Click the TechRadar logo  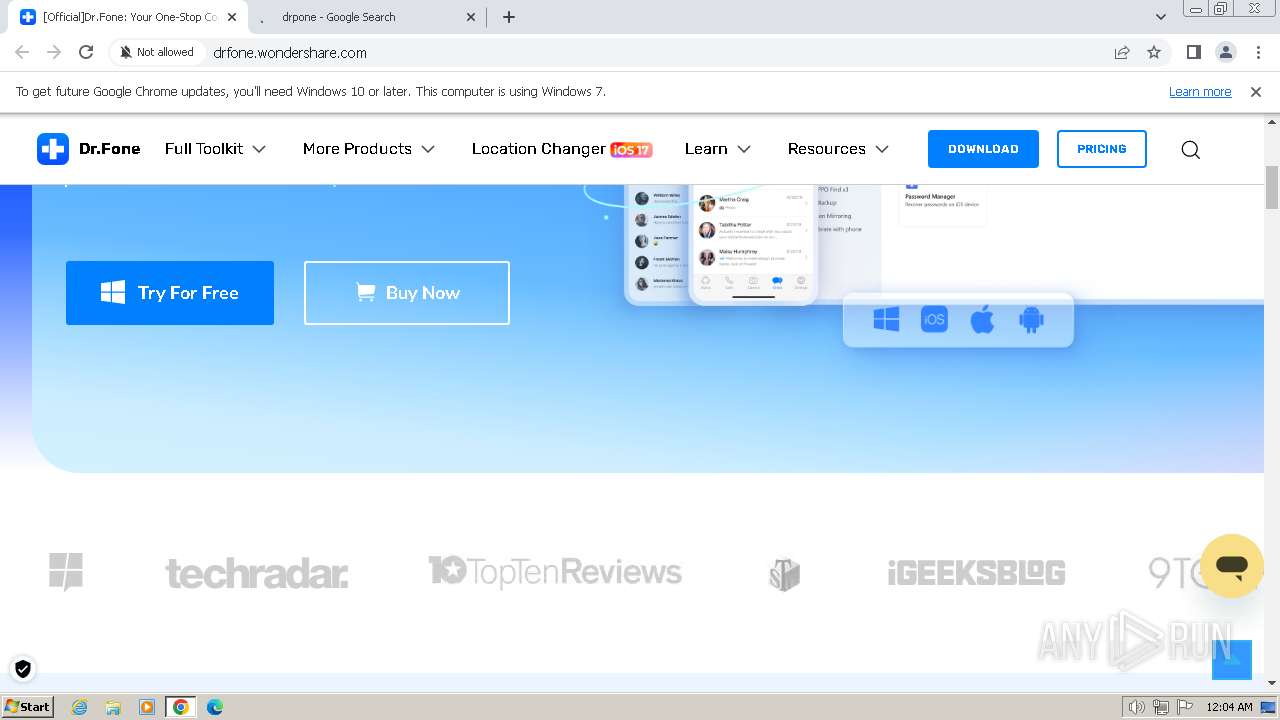tap(257, 573)
